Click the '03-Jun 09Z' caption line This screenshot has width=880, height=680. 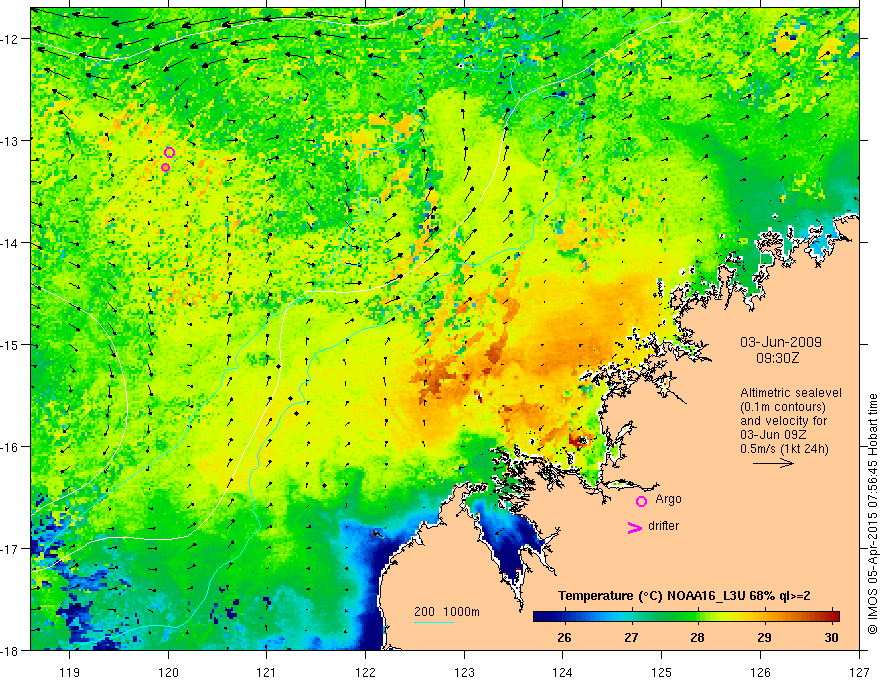774,435
